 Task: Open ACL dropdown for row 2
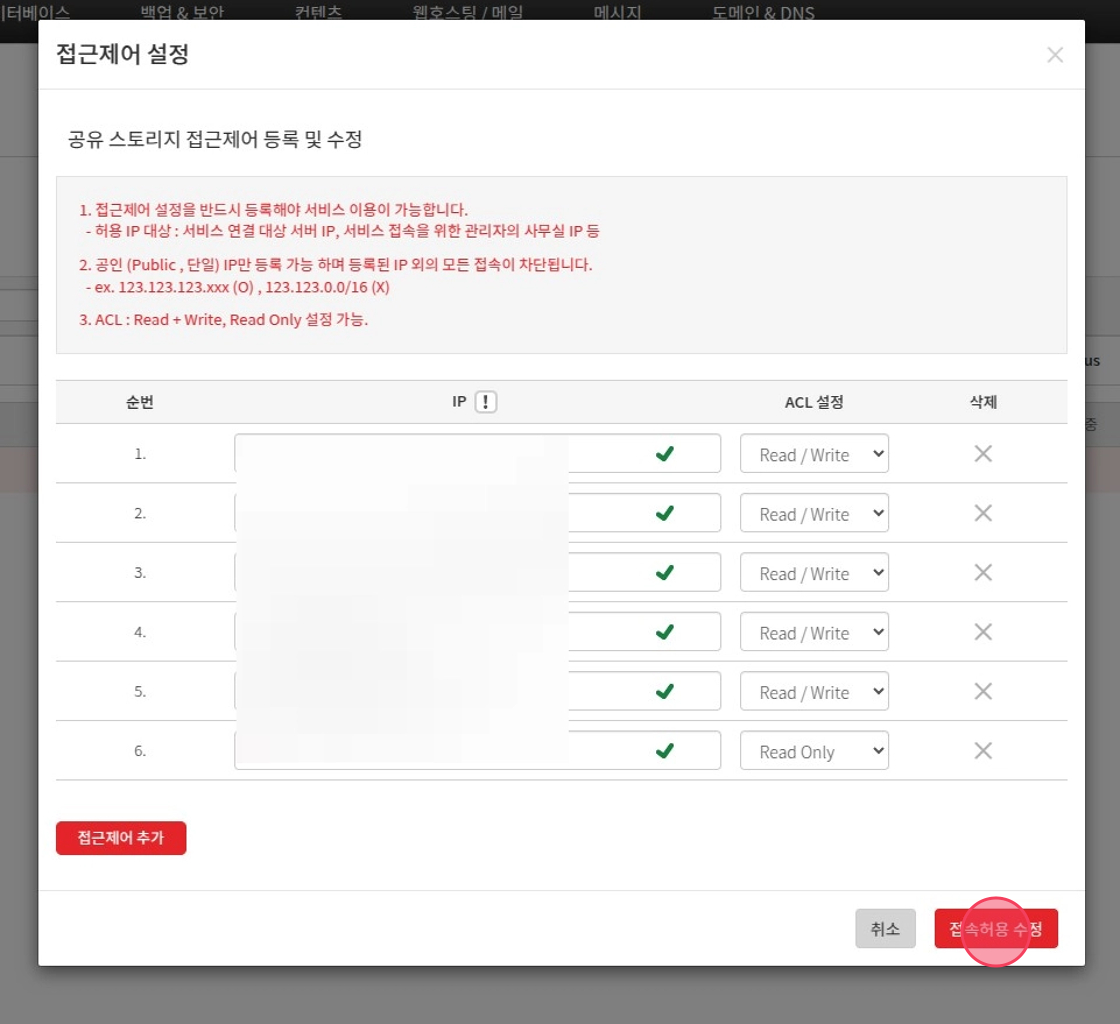pos(814,513)
